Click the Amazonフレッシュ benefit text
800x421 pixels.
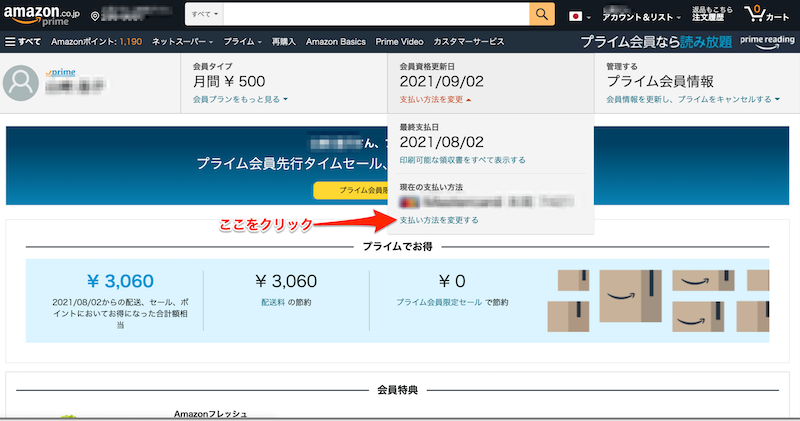[210, 414]
